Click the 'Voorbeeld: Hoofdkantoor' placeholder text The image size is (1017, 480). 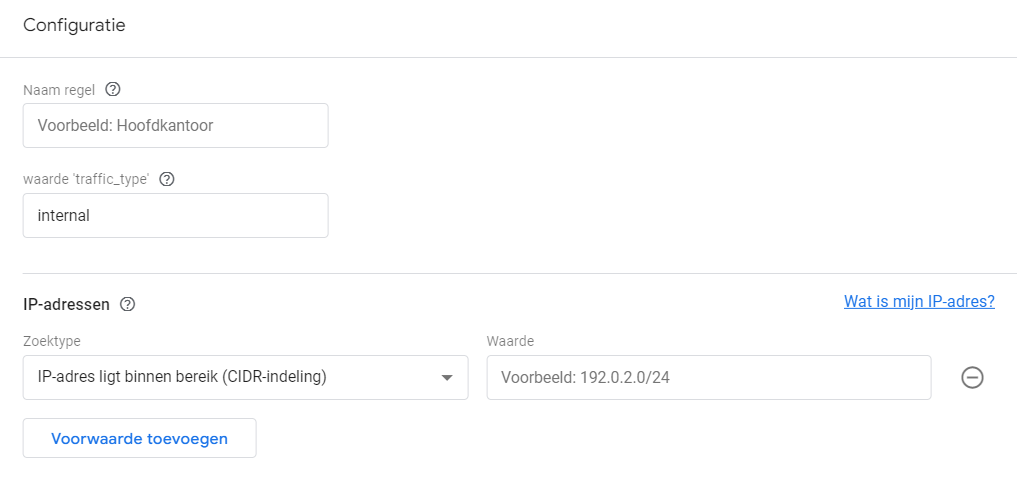pos(125,126)
